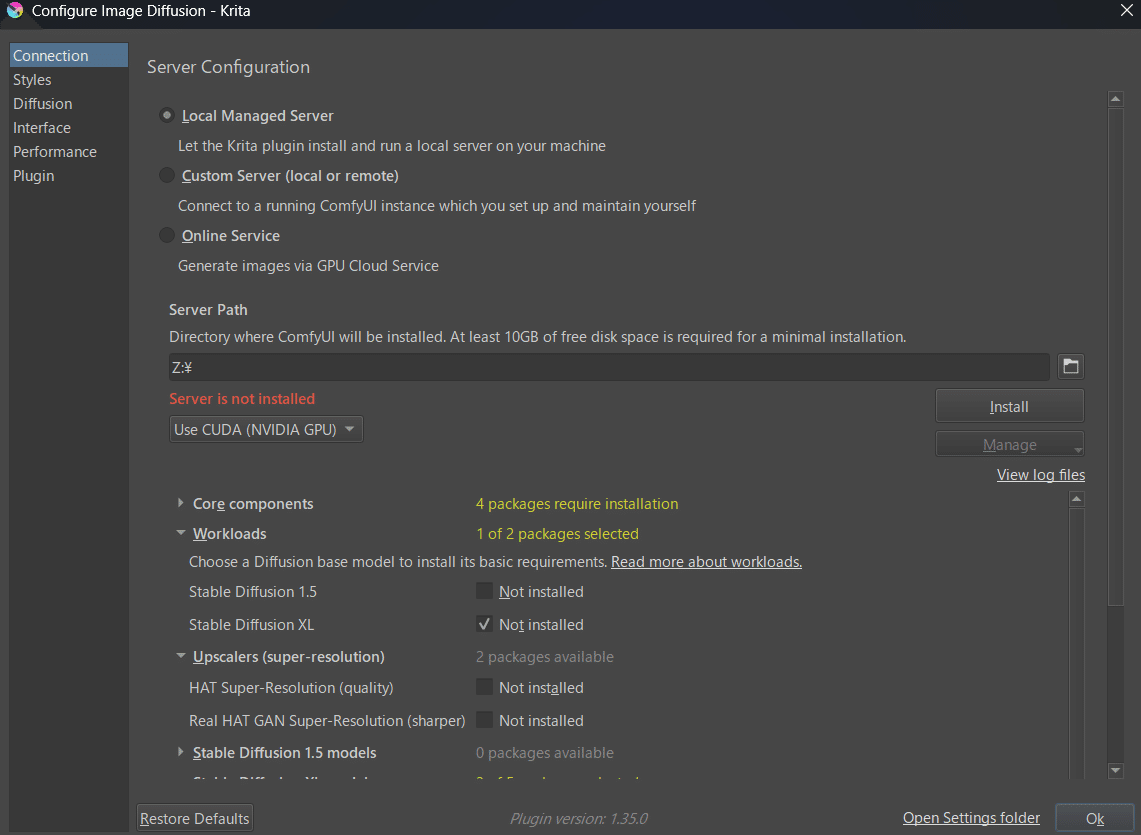Enable Stable Diffusion 1.5 workload checkbox

485,592
